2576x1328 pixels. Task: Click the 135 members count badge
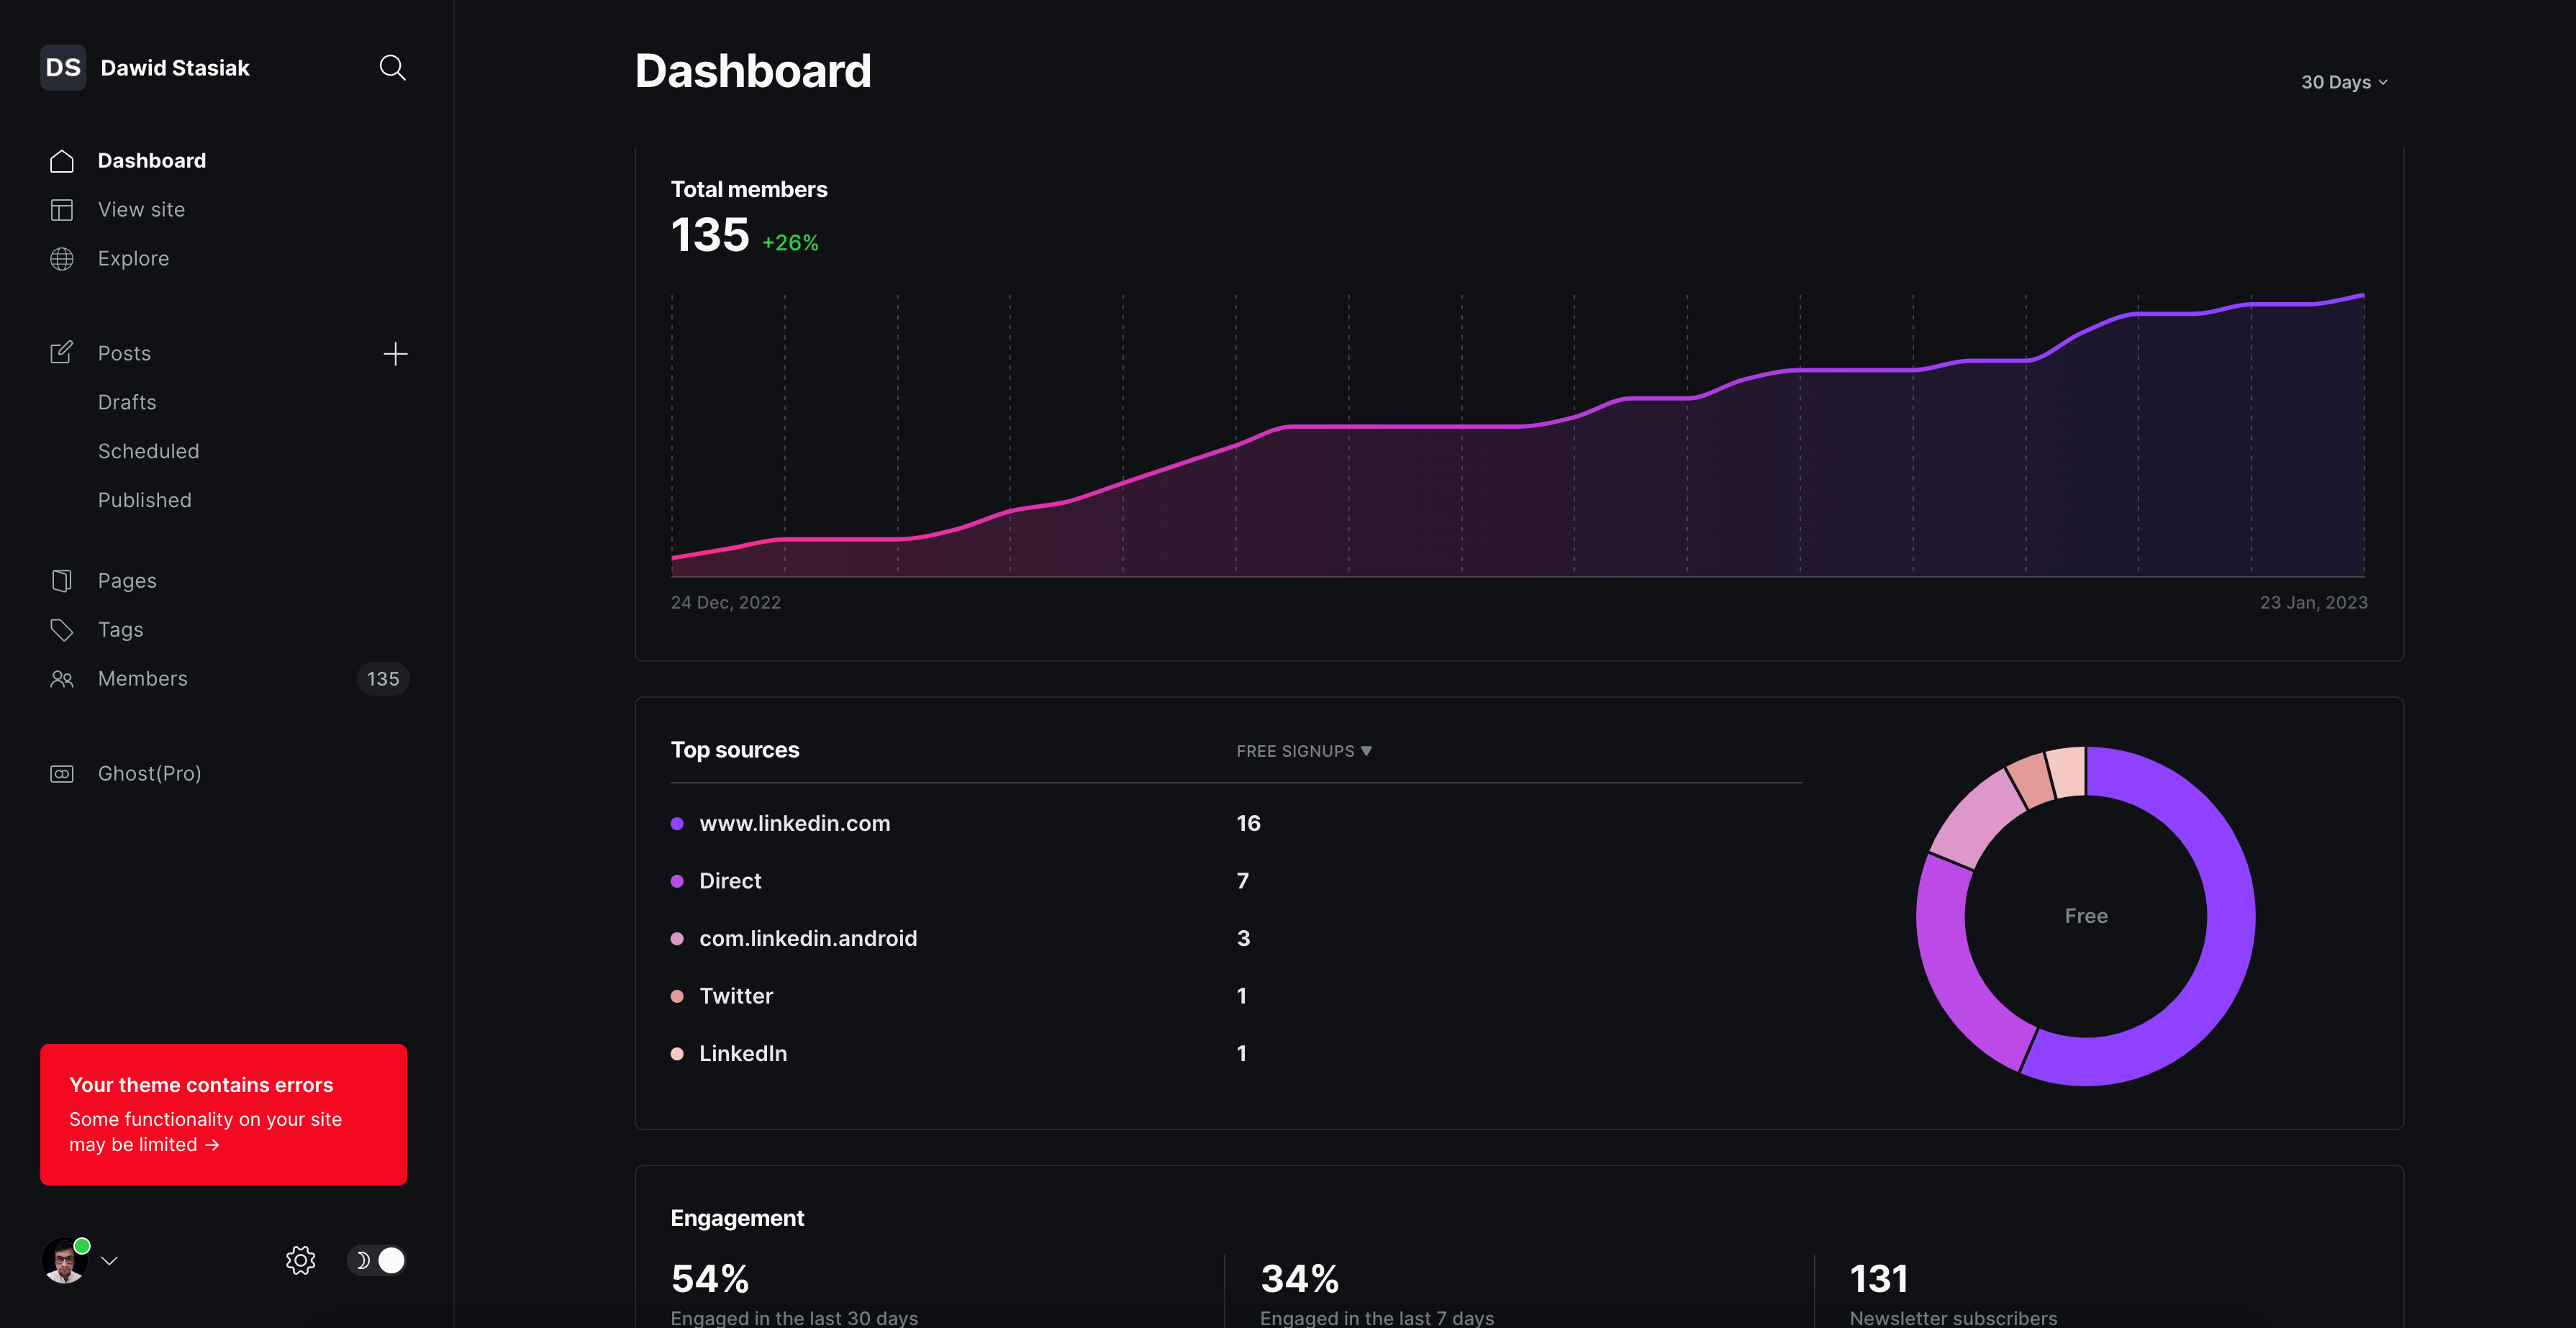[x=383, y=679]
